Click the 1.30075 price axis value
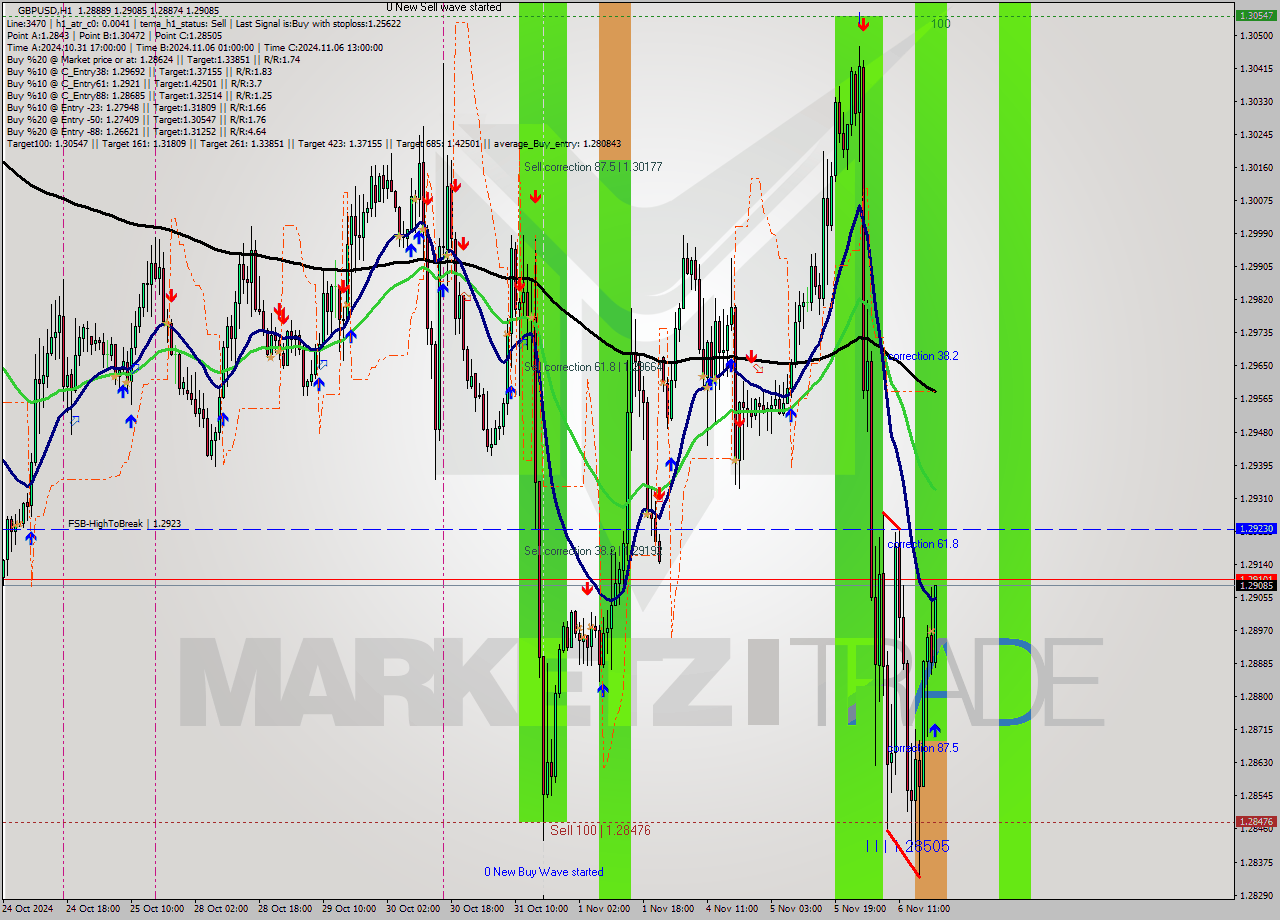 coord(1256,200)
